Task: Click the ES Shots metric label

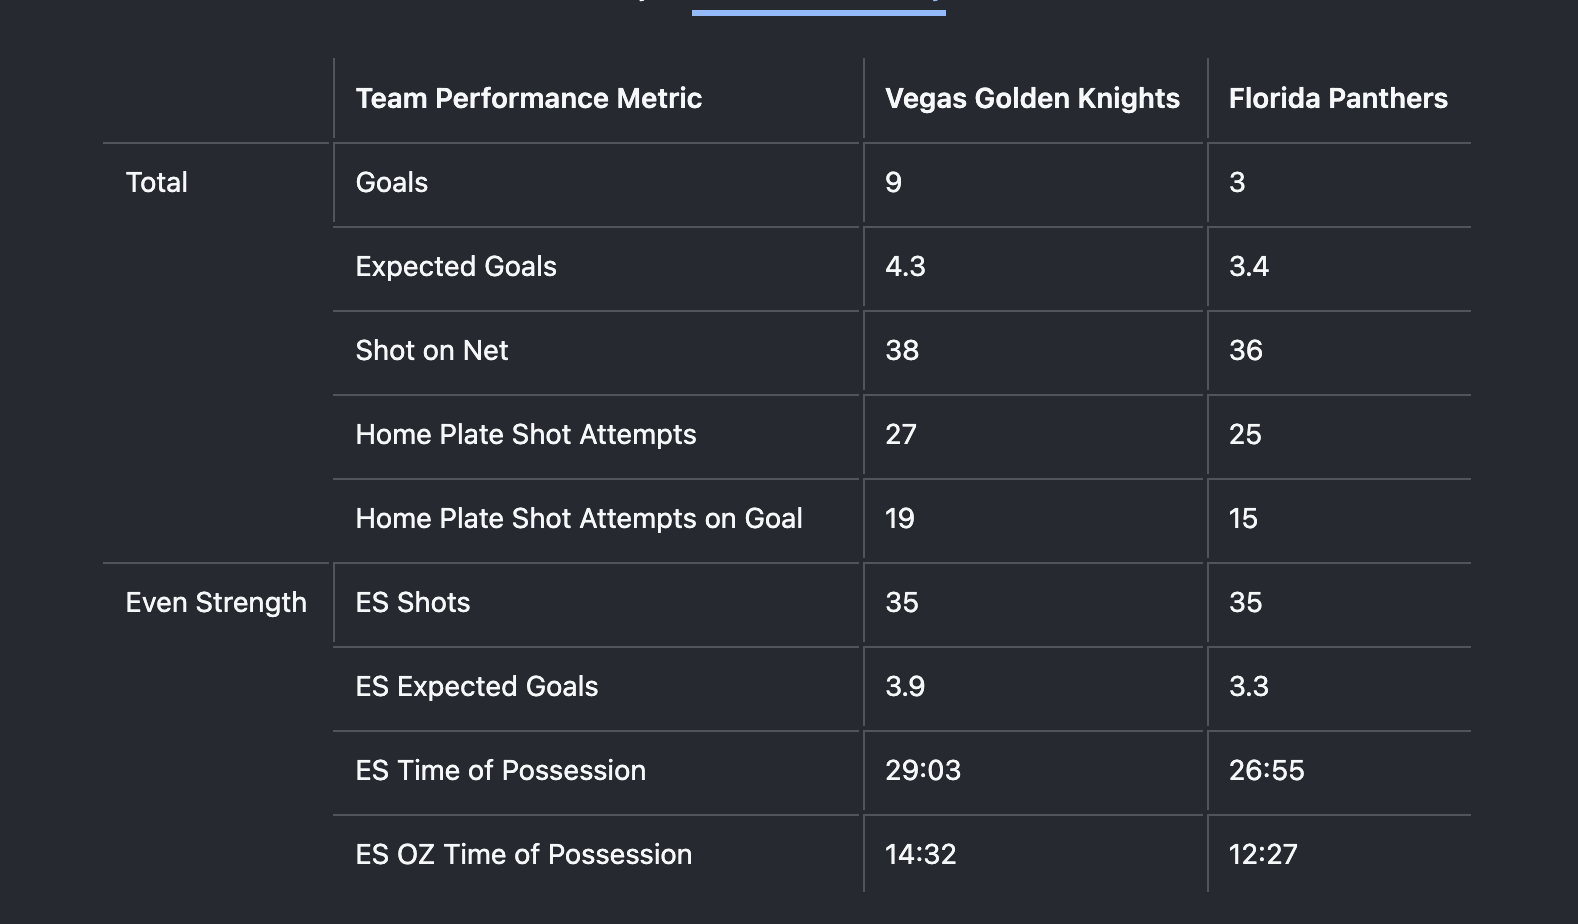Action: (x=413, y=602)
